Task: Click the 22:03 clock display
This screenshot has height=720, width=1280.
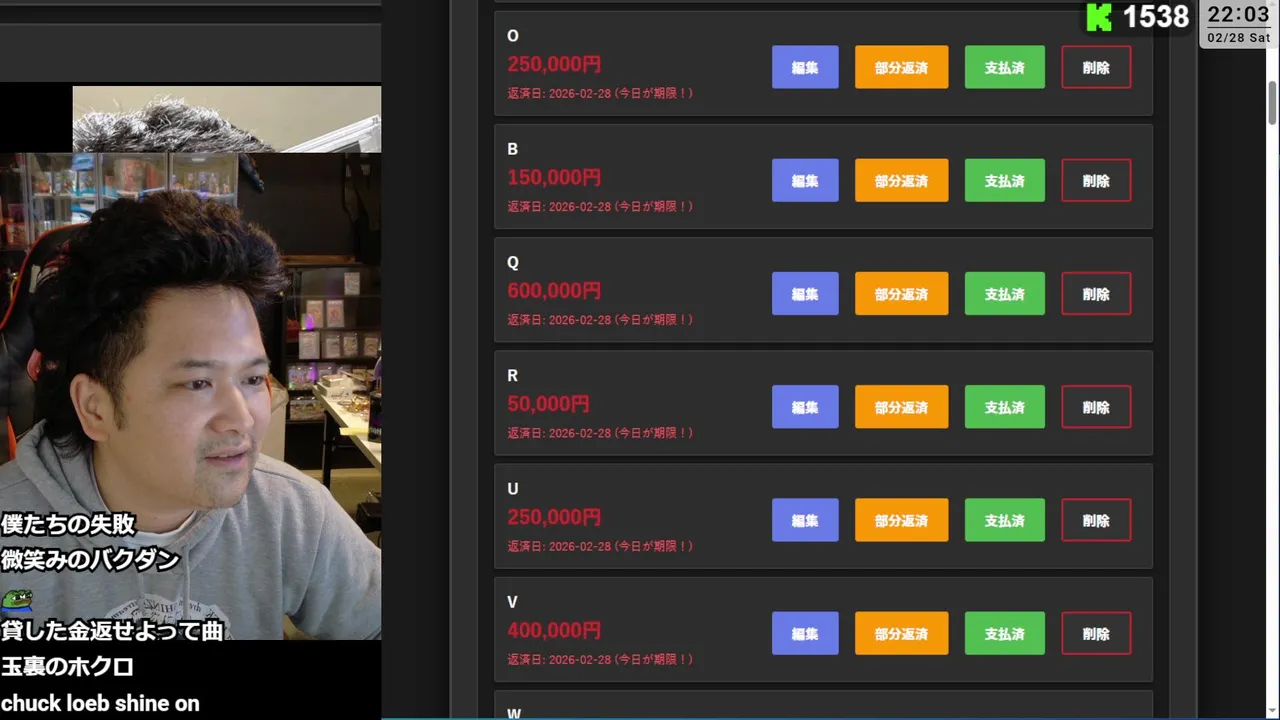Action: [x=1238, y=14]
